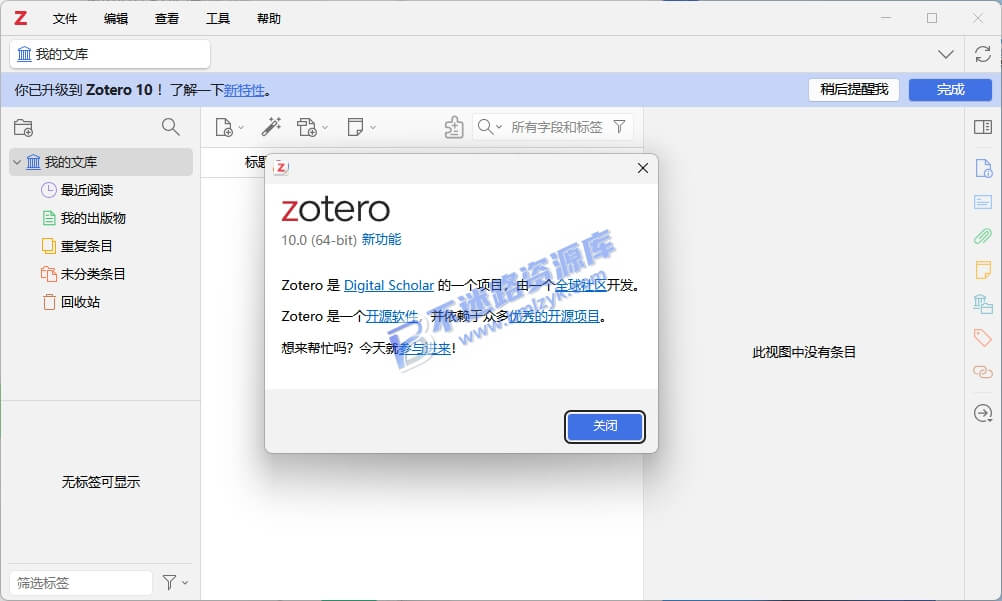Viewport: 1002px width, 601px height.
Task: Open the Notes icon in right sidebar
Action: pos(983,270)
